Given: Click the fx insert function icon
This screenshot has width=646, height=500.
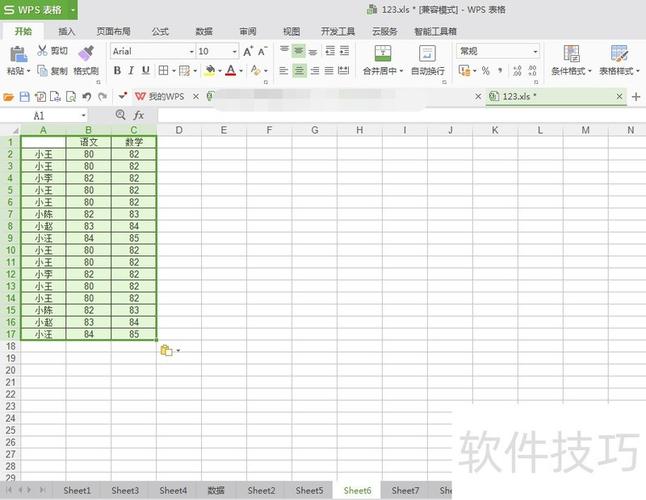Looking at the screenshot, I should pos(138,115).
